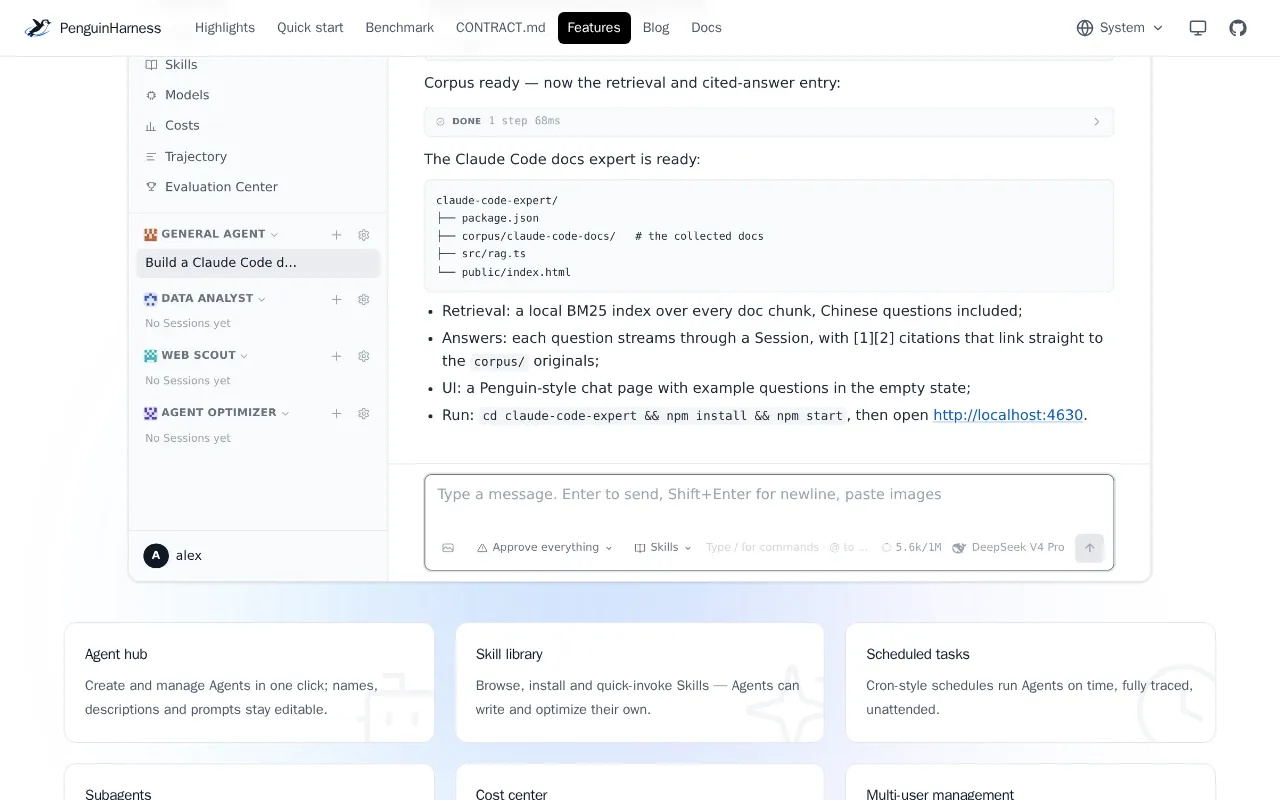The image size is (1280, 800).
Task: Open the Skill library feature card
Action: (640, 682)
